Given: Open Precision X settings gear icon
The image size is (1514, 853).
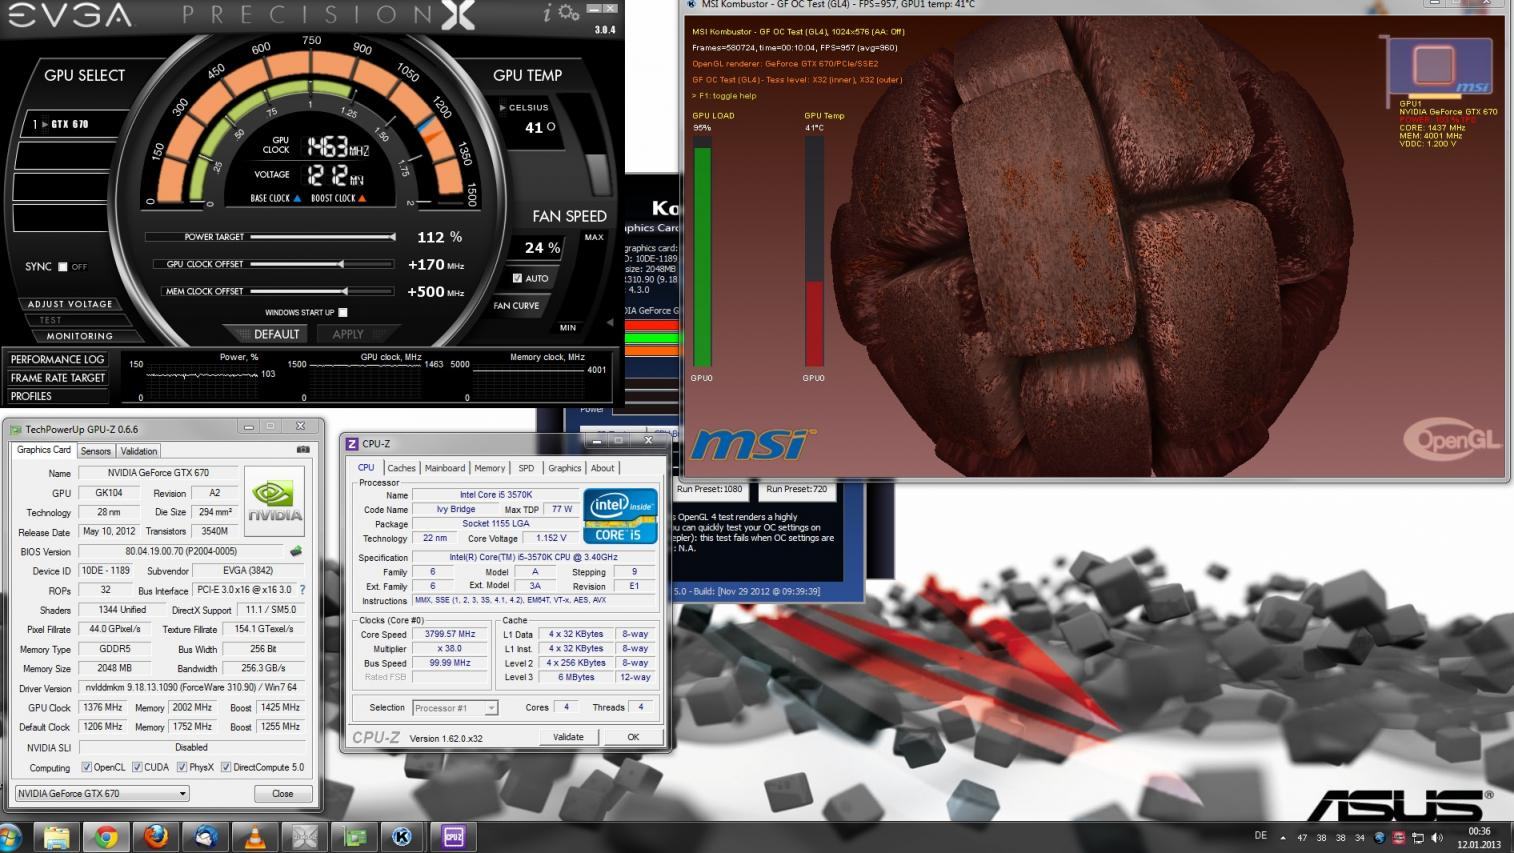Looking at the screenshot, I should point(569,13).
